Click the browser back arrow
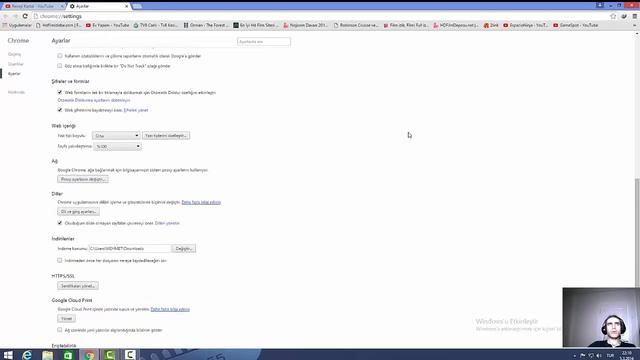 (x=6, y=16)
